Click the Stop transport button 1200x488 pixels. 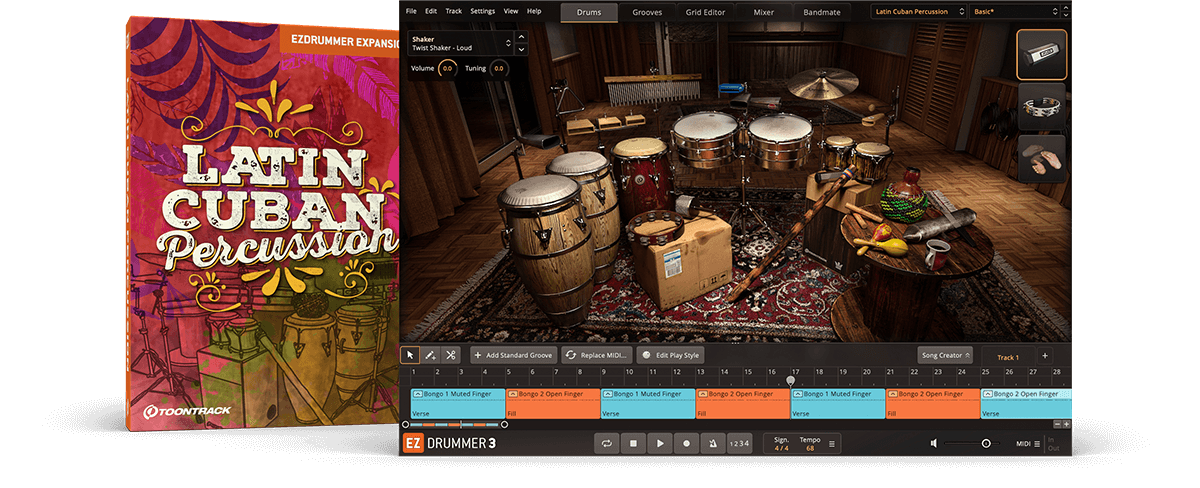(x=633, y=443)
